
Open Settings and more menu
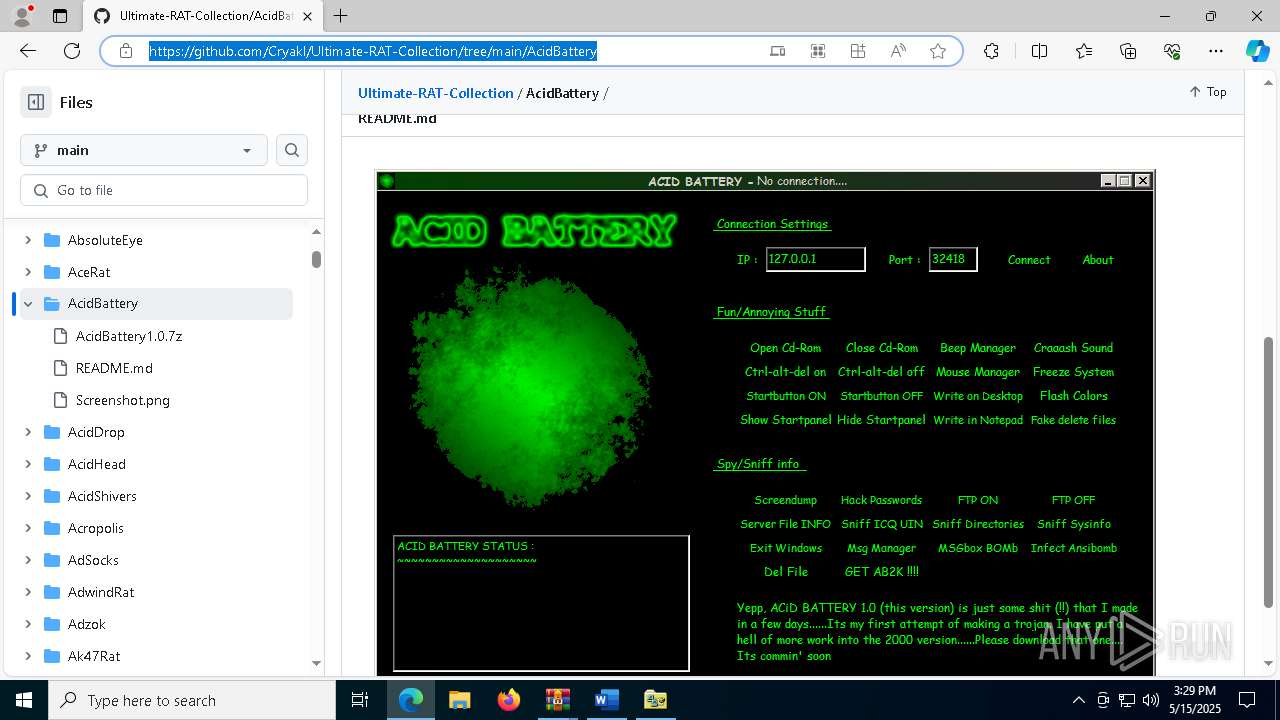1216,51
